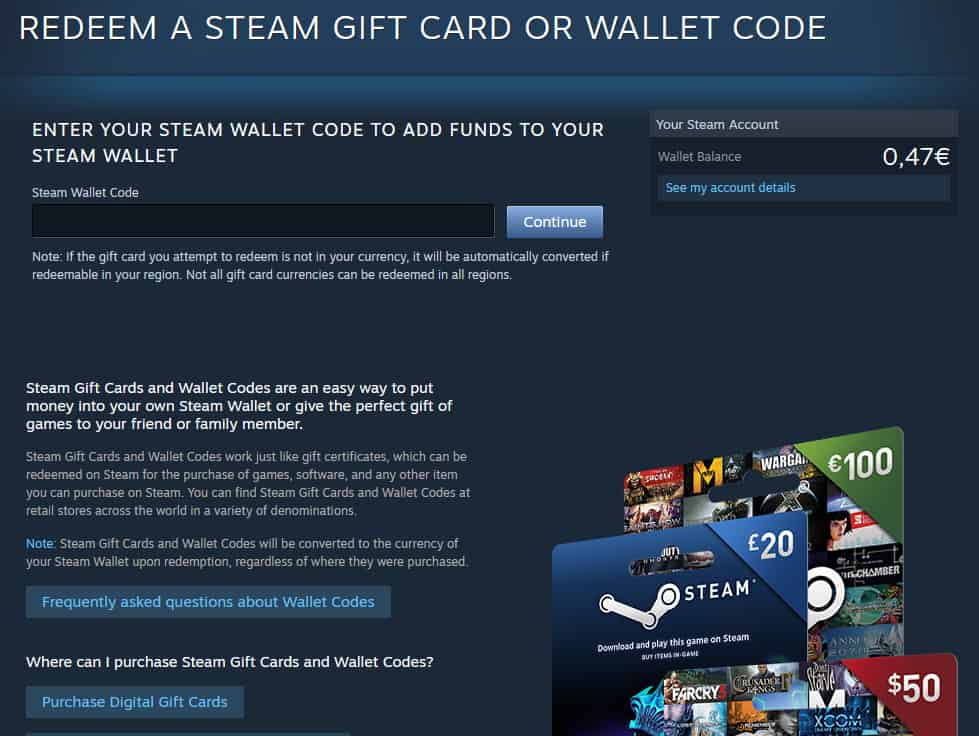Click the Wallet Balance label

coord(699,157)
